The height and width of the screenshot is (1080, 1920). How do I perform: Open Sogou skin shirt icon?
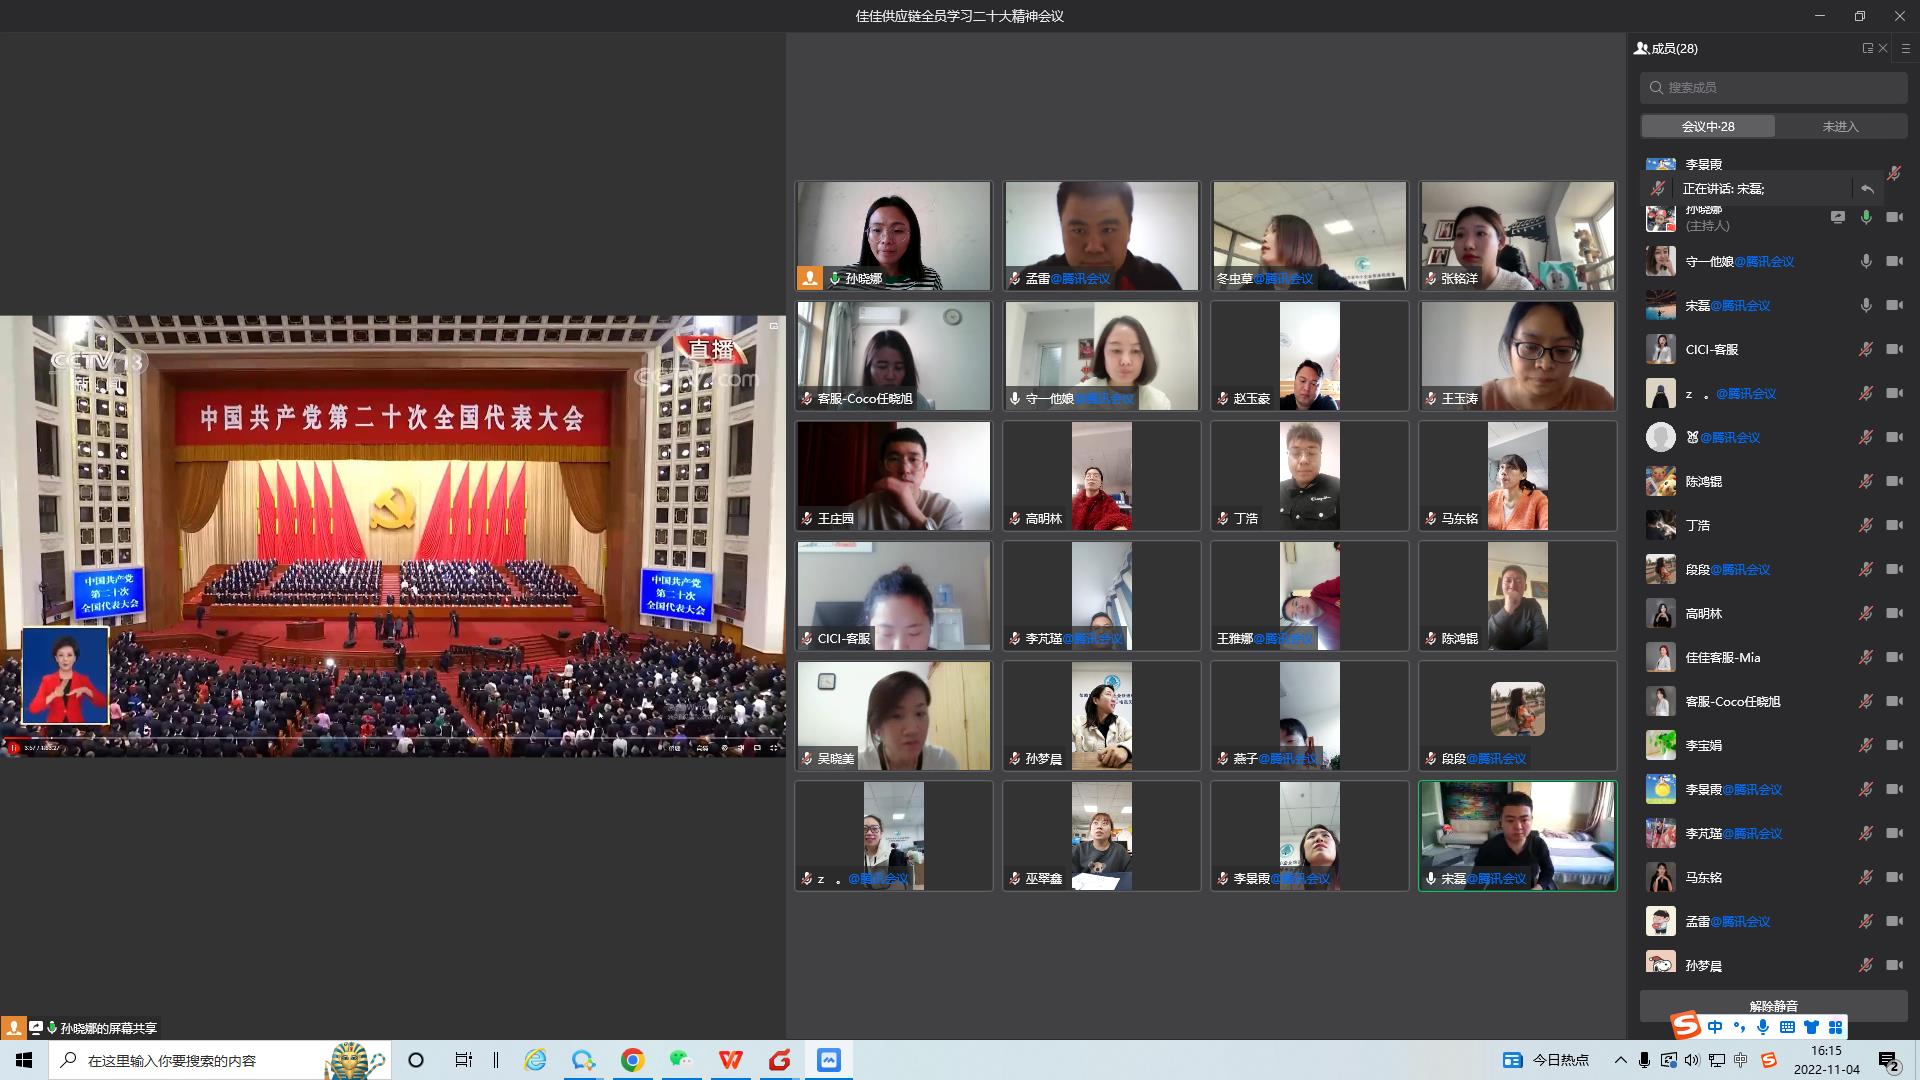pyautogui.click(x=1811, y=1027)
